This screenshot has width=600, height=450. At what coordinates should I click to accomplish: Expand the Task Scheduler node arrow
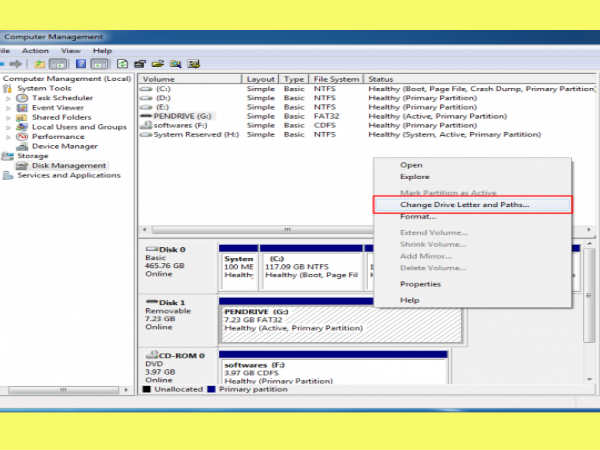8,98
